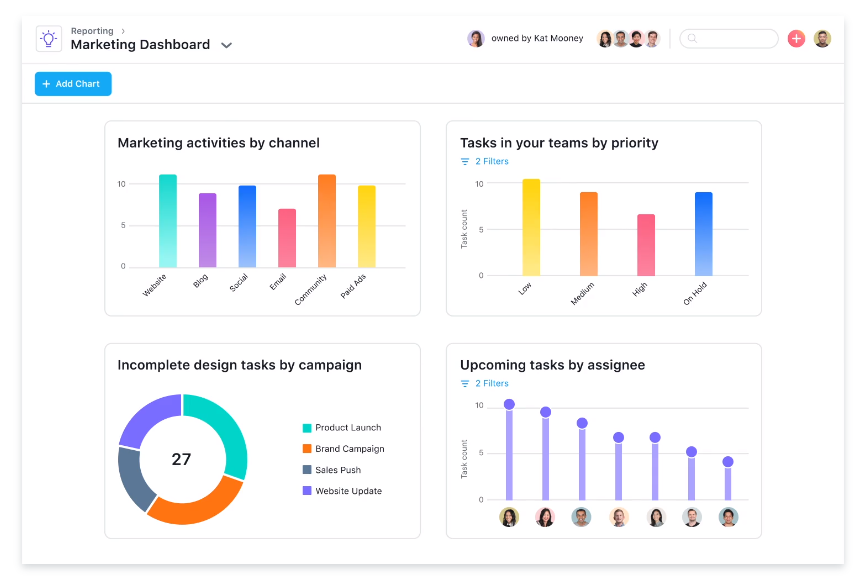Click Brand Campaign legend color swatch

coord(307,449)
